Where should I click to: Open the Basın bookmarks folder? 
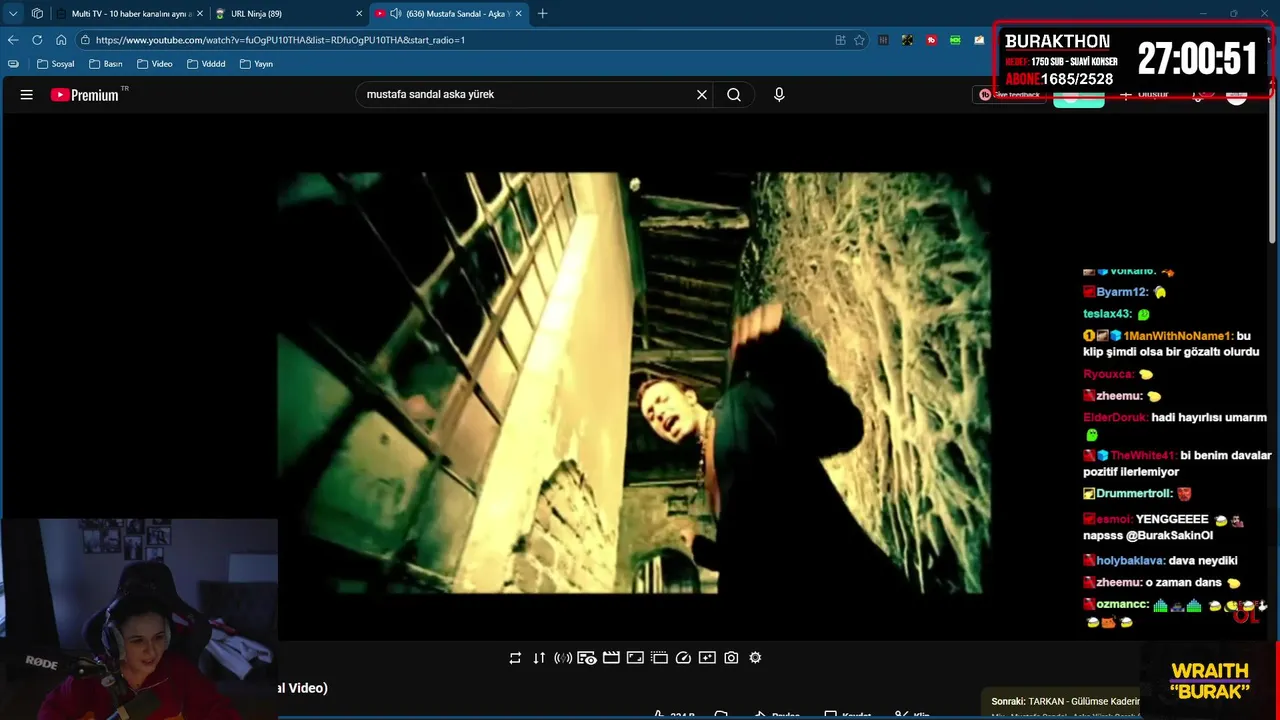106,64
